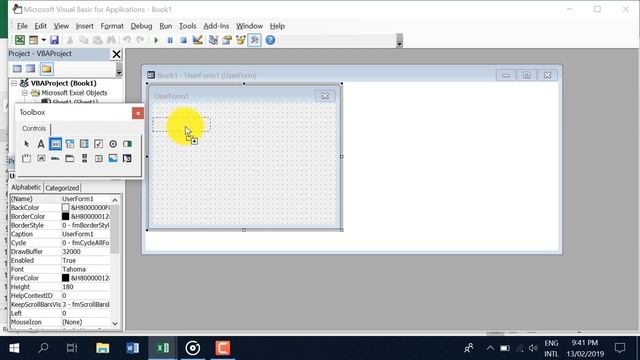Expand the Project panel toolbar options arrow
This screenshot has width=640, height=360.
119,69
